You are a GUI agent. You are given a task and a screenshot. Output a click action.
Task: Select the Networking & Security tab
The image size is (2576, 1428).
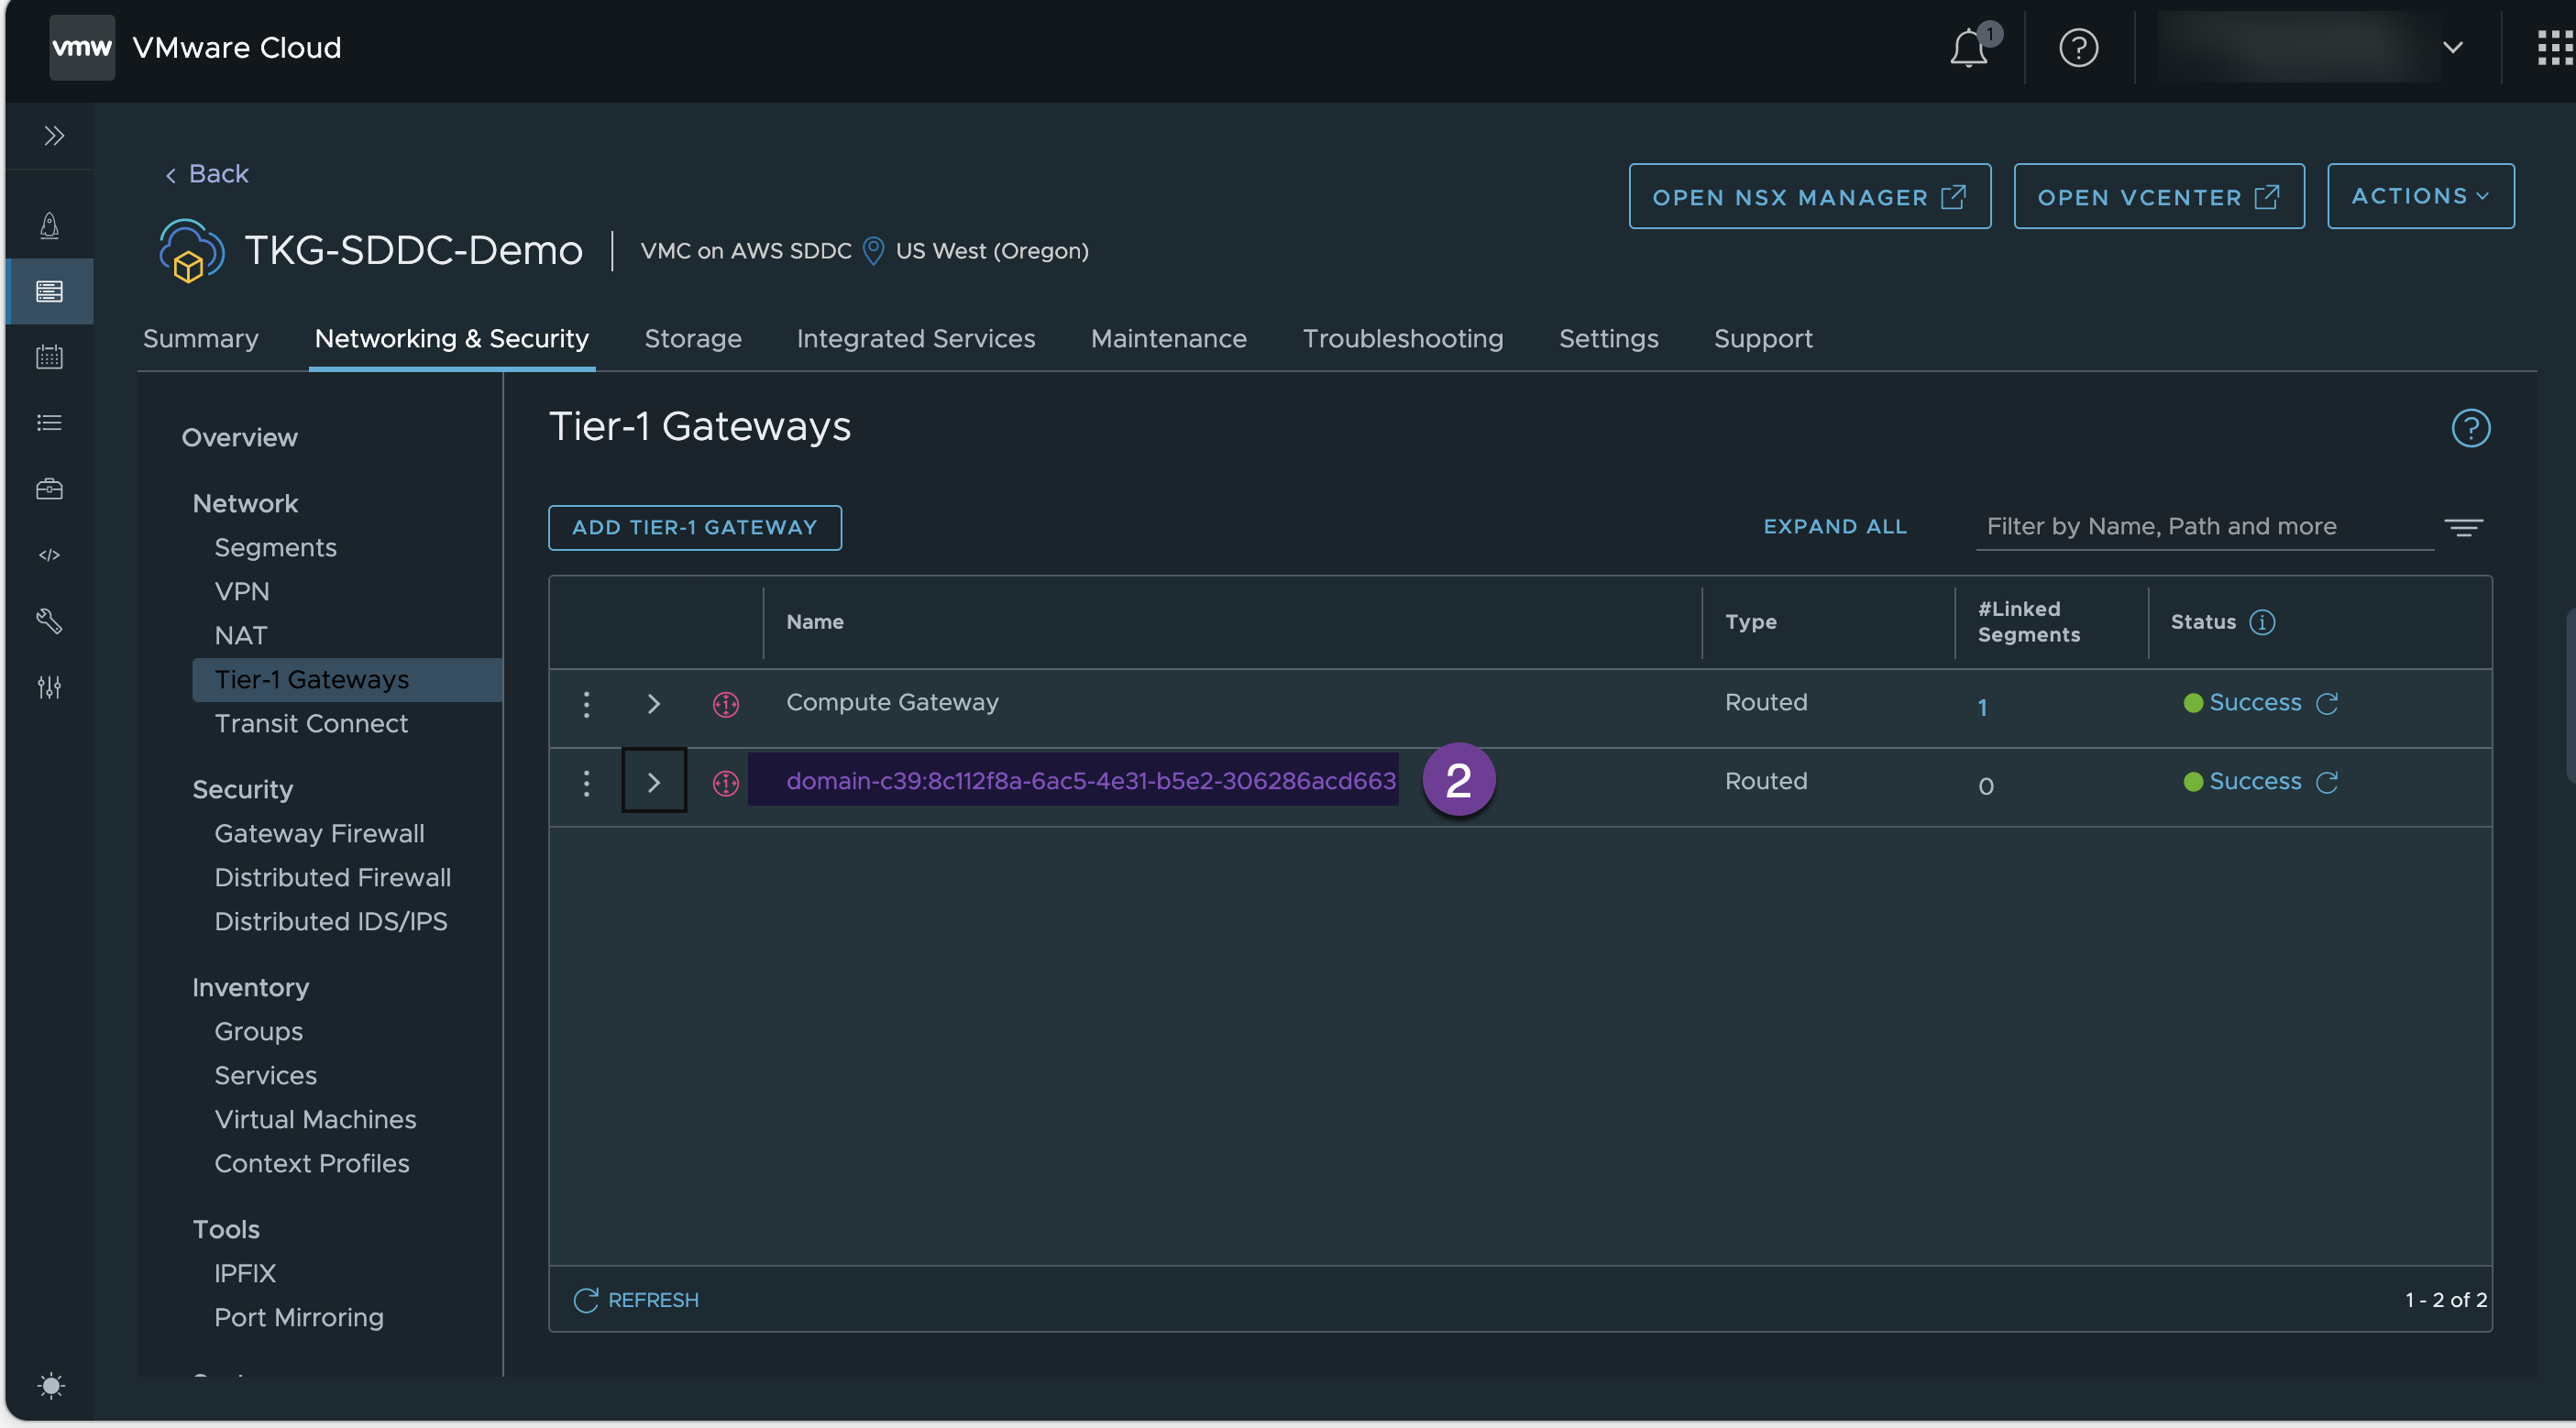pyautogui.click(x=451, y=338)
